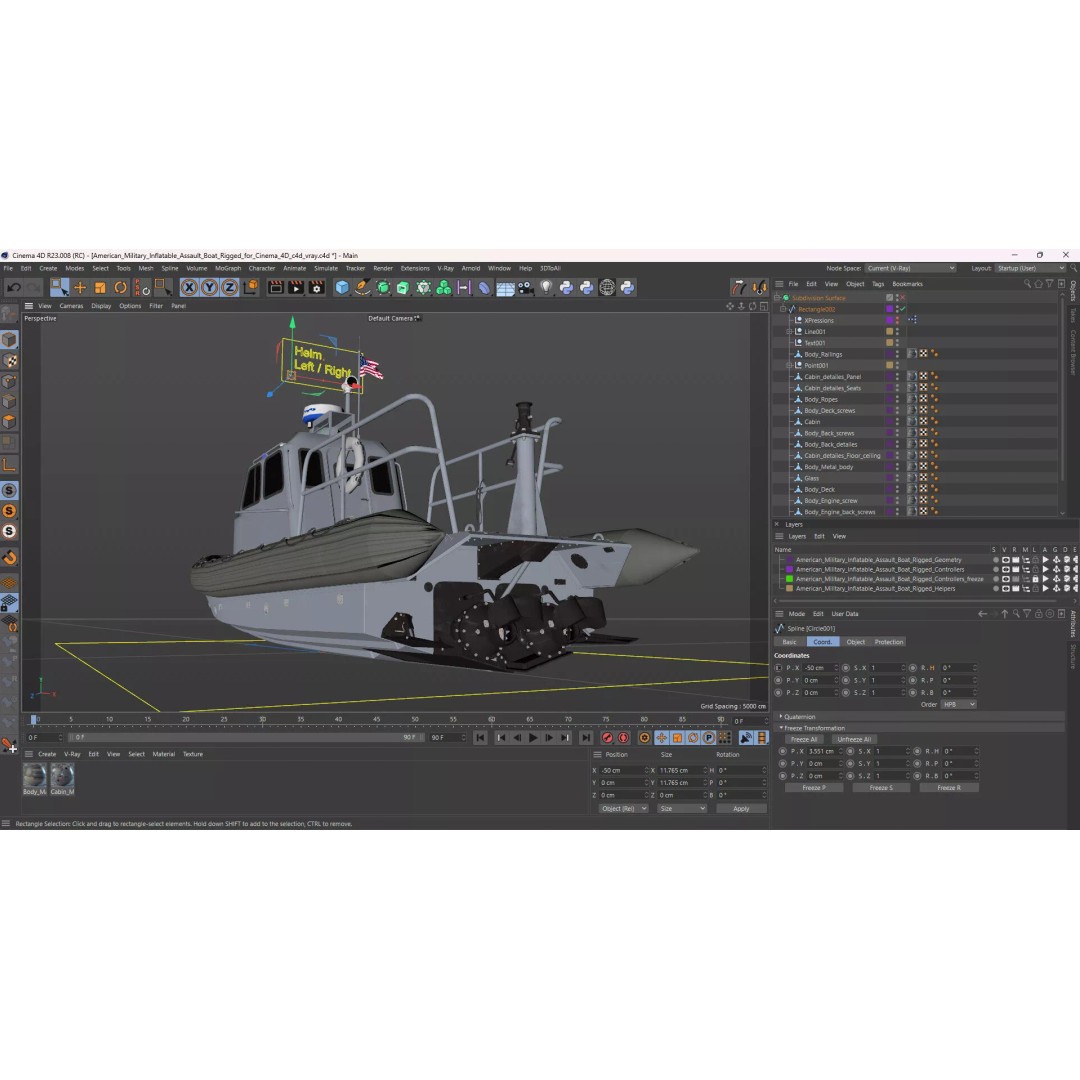Click the Light bulb icon
This screenshot has height=1080, width=1080.
pos(546,287)
